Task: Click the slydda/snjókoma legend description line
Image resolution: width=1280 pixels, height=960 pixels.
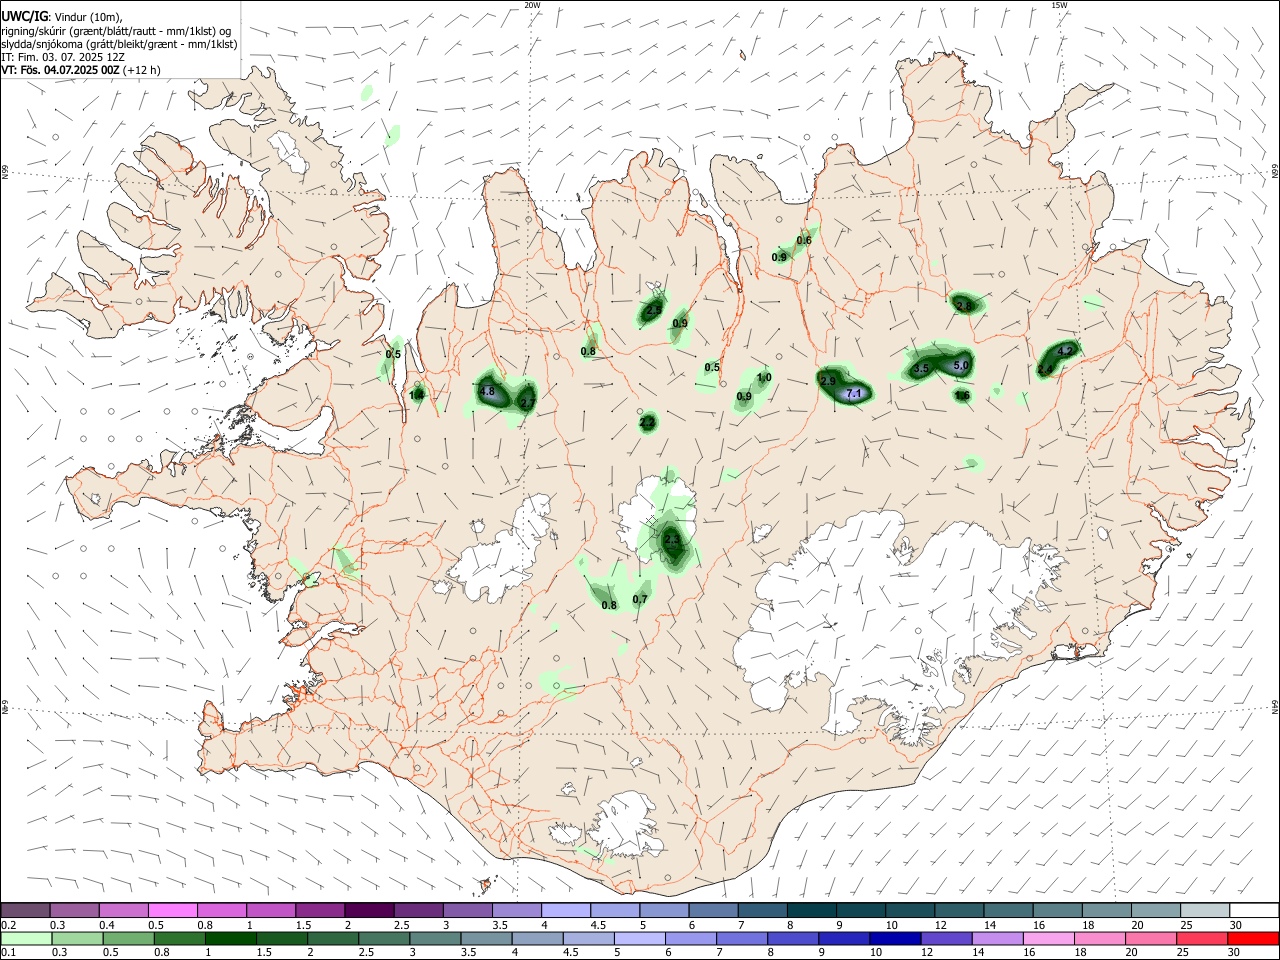Action: (x=119, y=44)
